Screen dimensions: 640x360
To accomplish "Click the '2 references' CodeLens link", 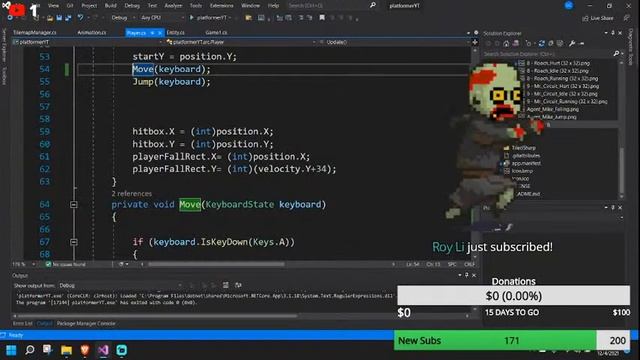I will click(x=131, y=193).
